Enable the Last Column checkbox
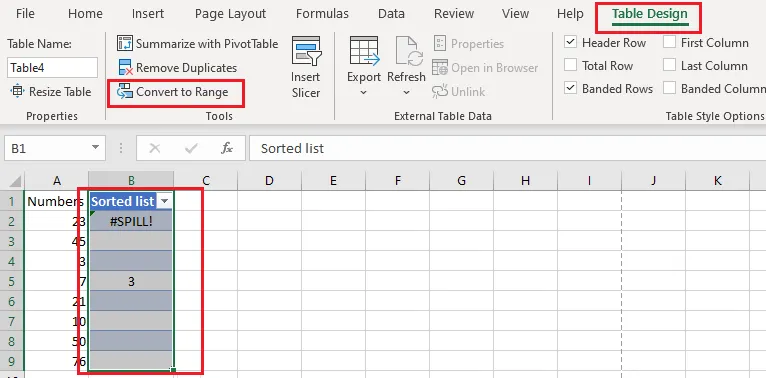 [669, 65]
